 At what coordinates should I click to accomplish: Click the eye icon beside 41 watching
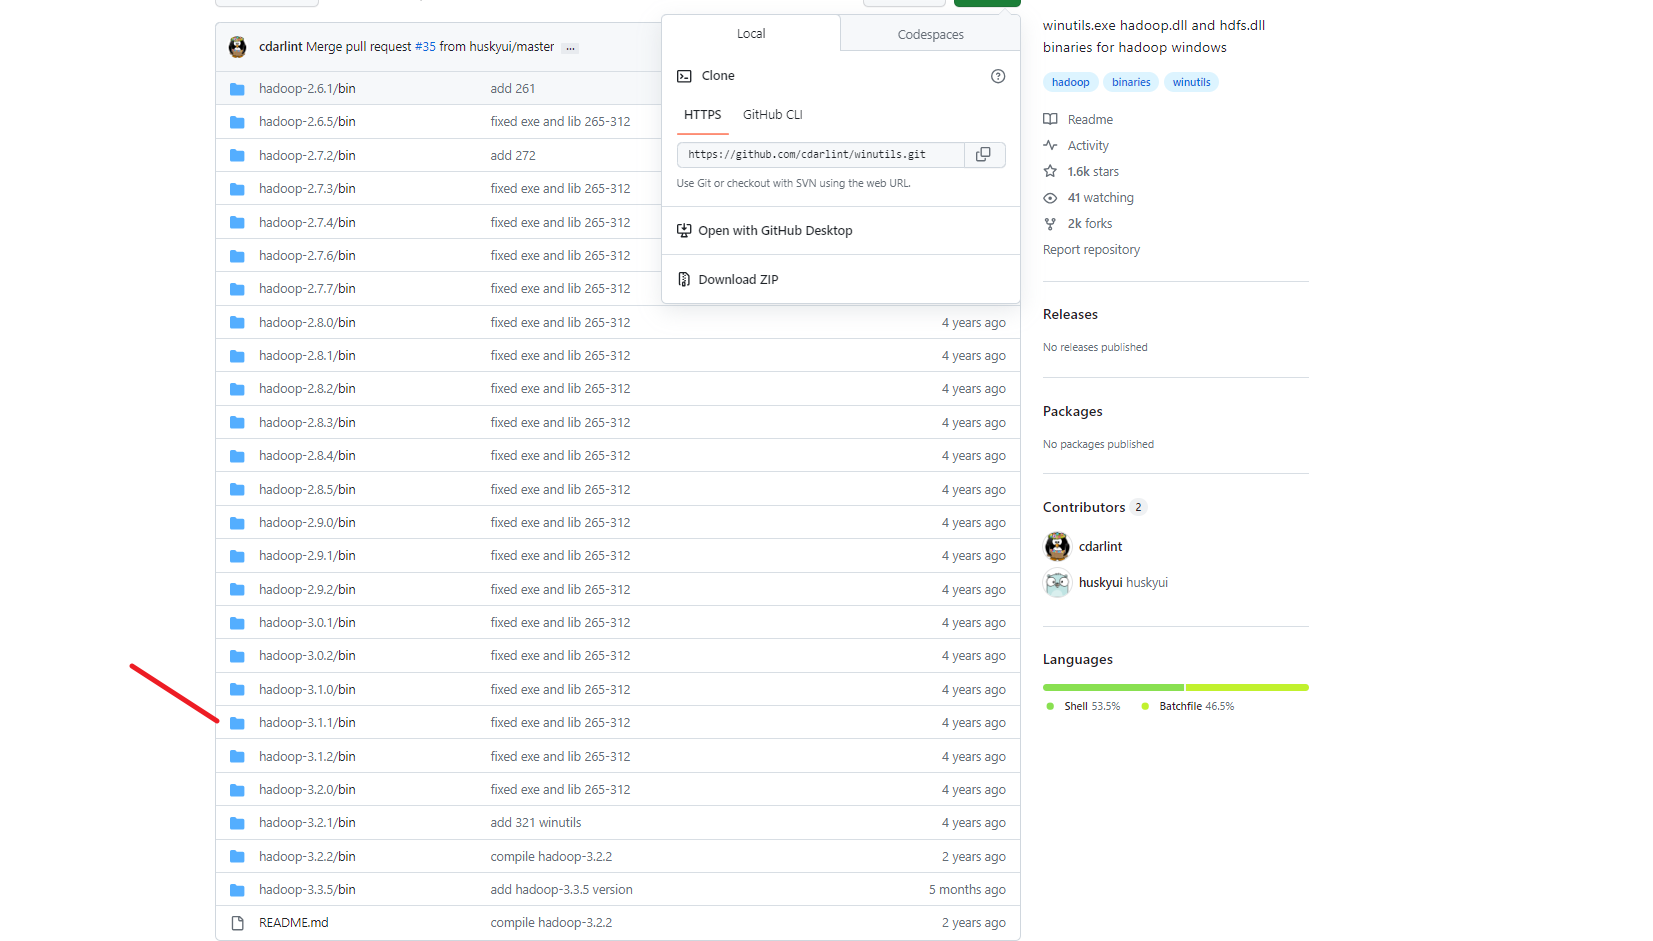[x=1050, y=198]
